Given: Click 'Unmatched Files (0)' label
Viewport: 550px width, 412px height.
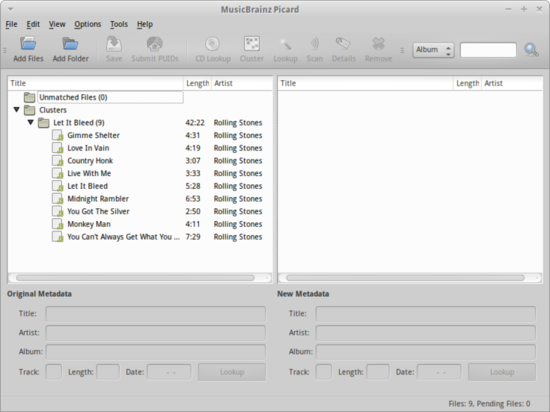Looking at the screenshot, I should point(73,97).
